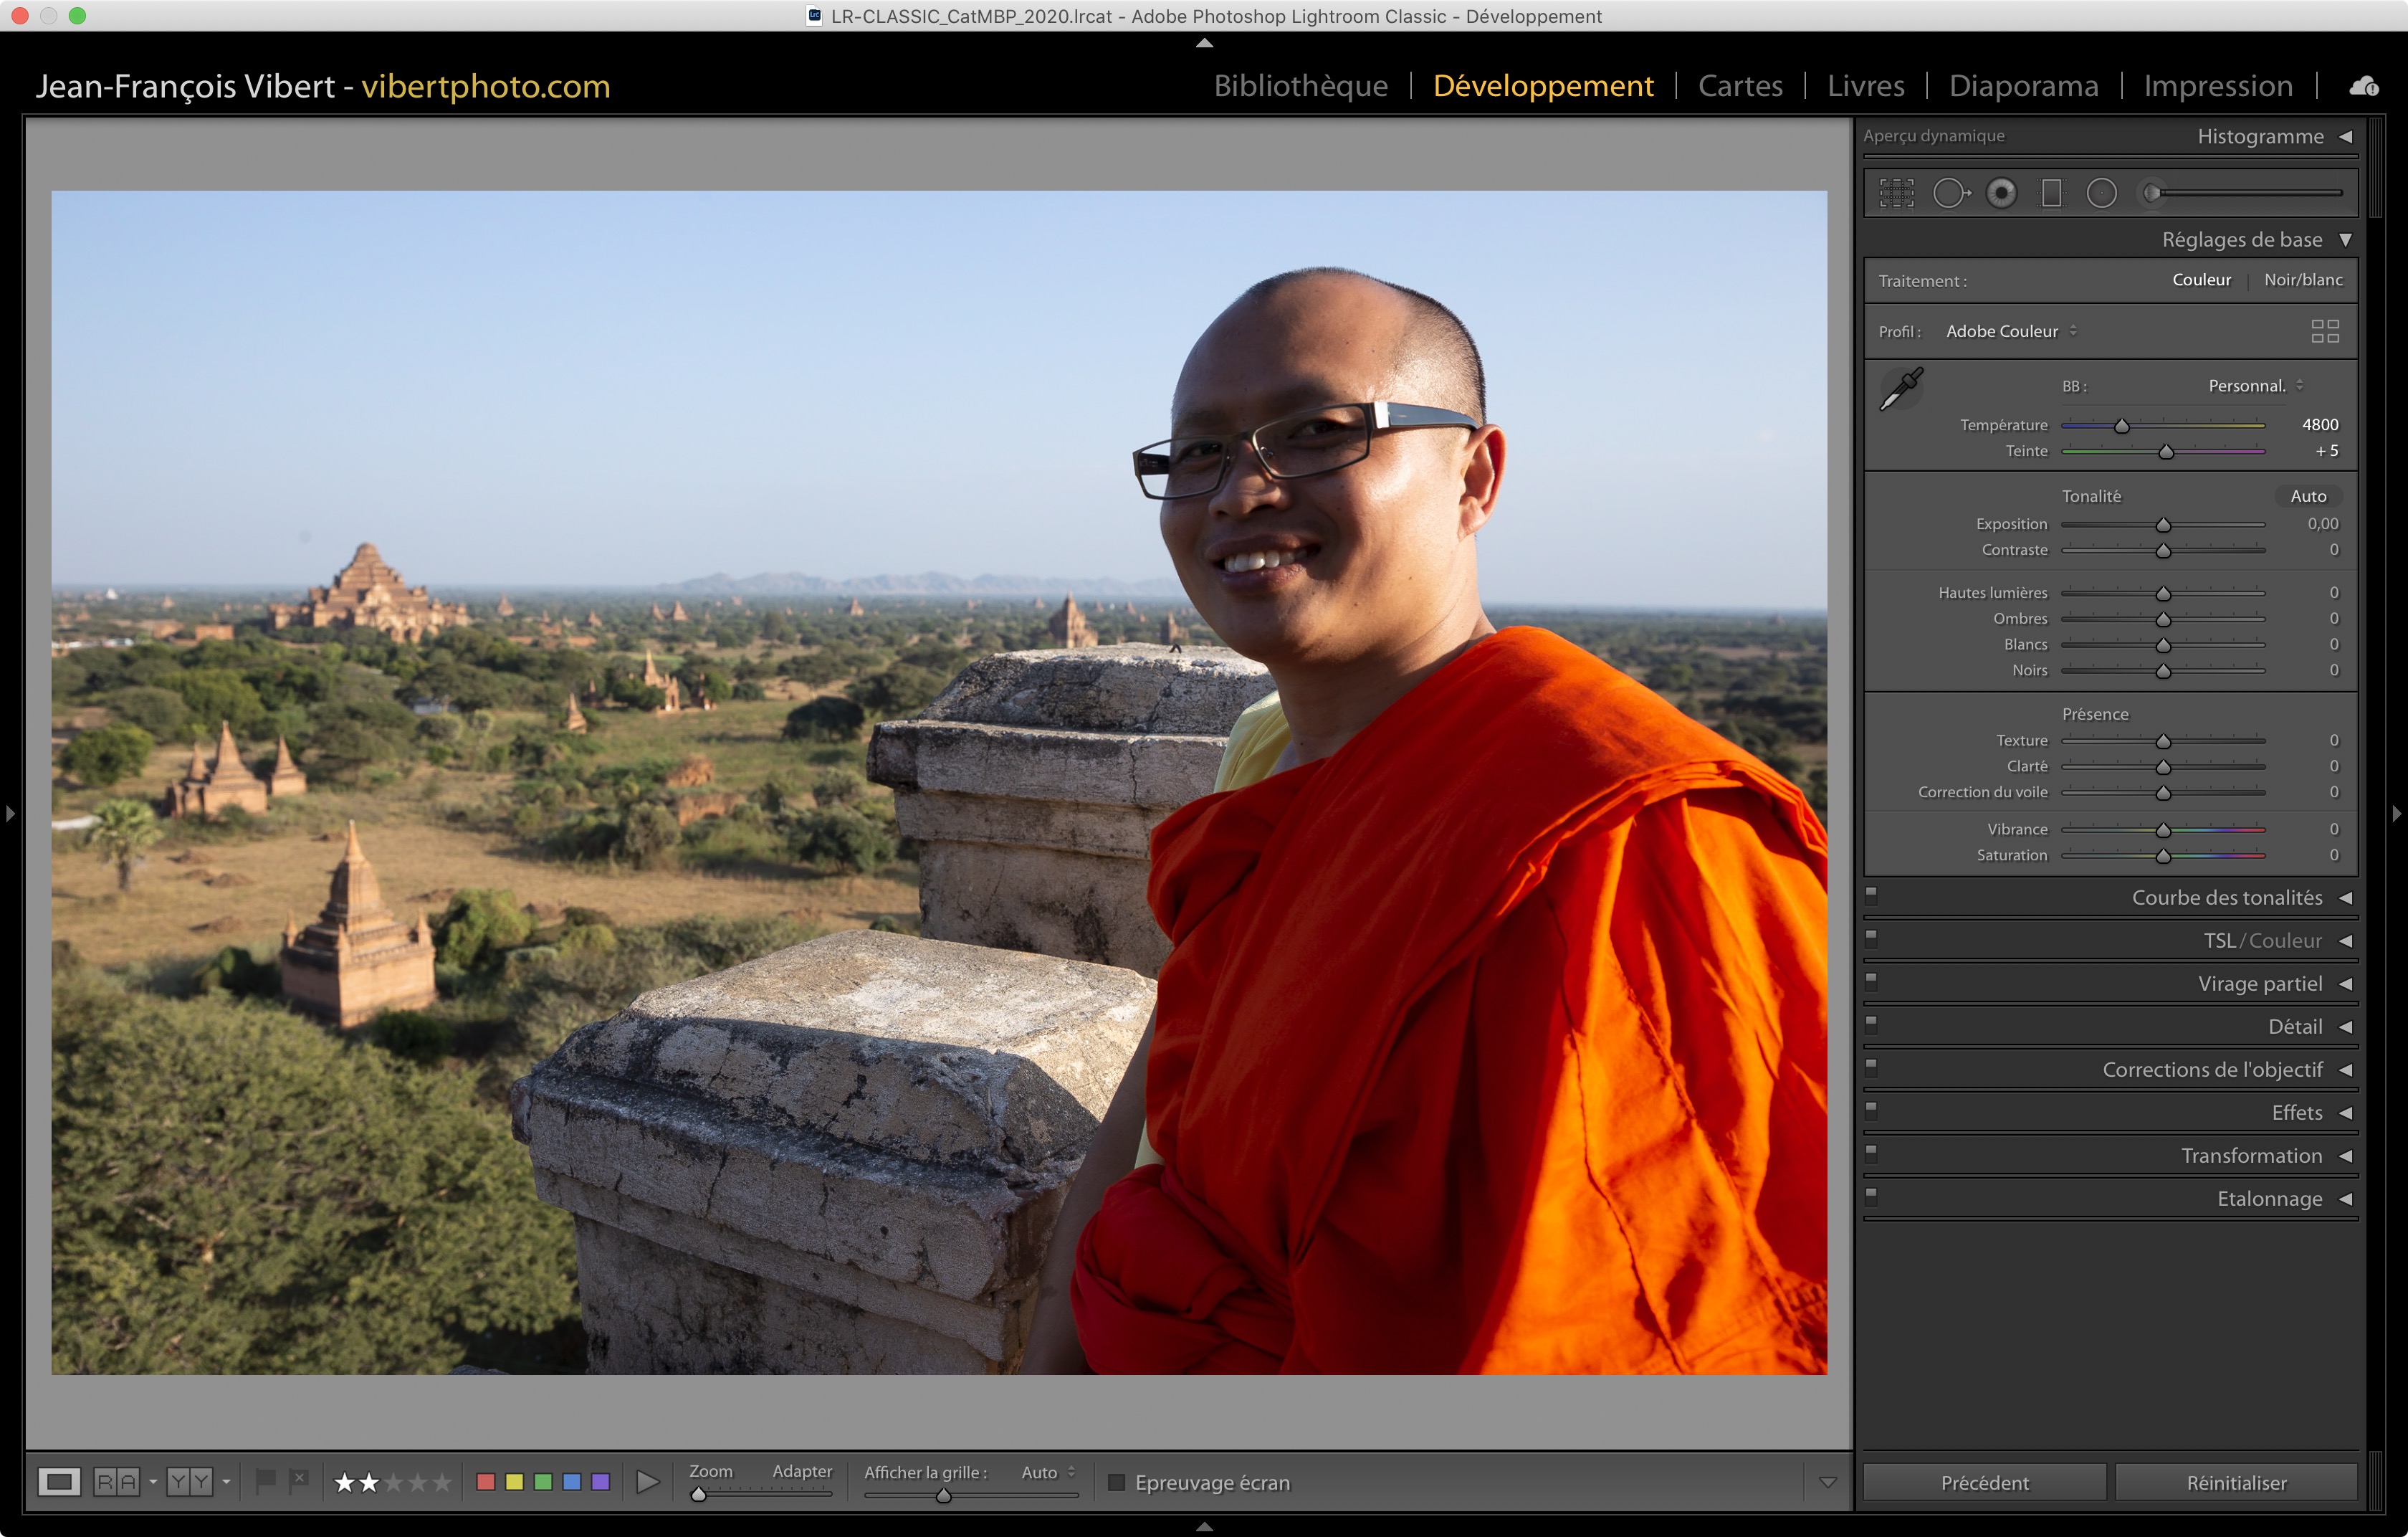Viewport: 2408px width, 1537px height.
Task: Open the Cartes module
Action: pos(1740,86)
